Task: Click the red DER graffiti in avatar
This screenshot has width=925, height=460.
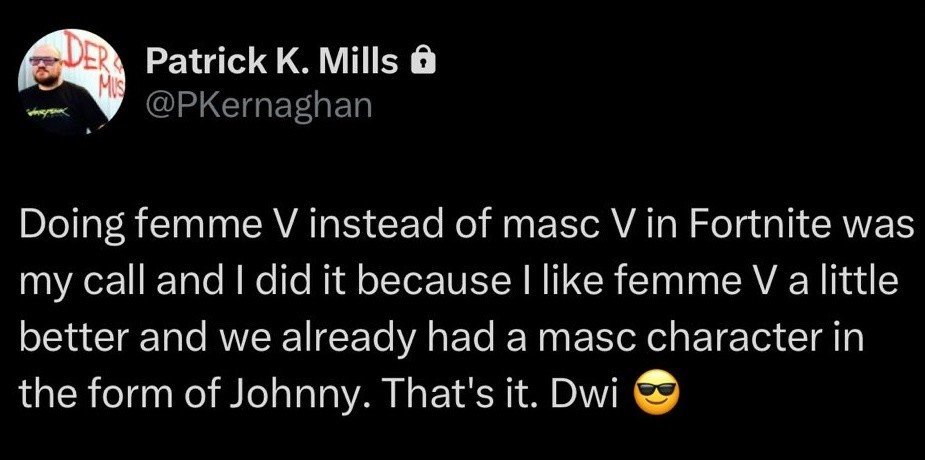Action: coord(88,54)
